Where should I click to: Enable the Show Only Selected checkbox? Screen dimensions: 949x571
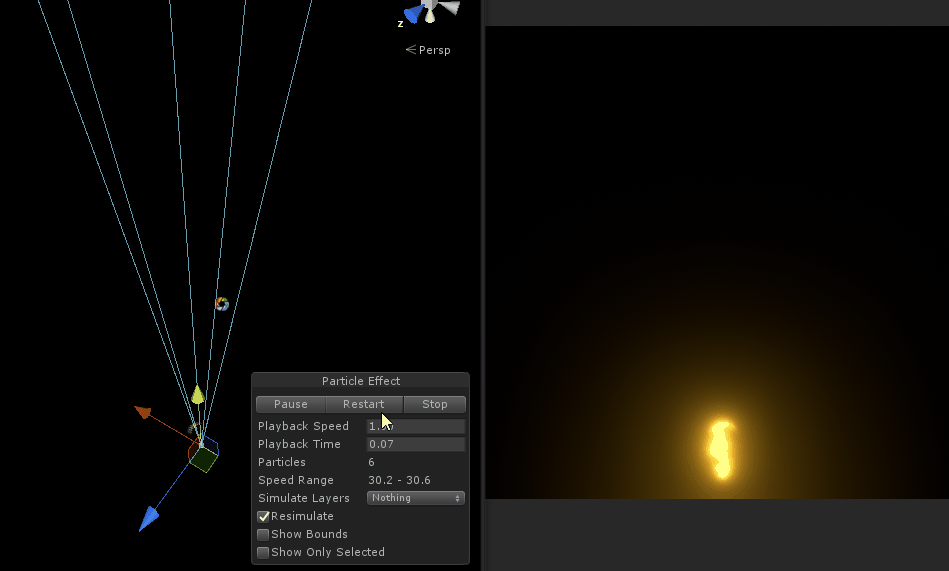click(x=264, y=552)
